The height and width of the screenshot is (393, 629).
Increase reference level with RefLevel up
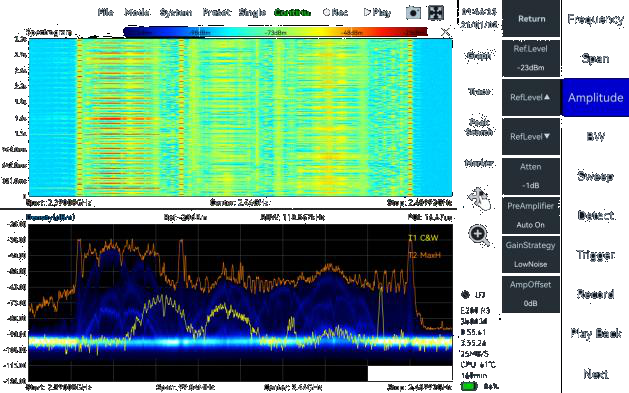point(531,97)
